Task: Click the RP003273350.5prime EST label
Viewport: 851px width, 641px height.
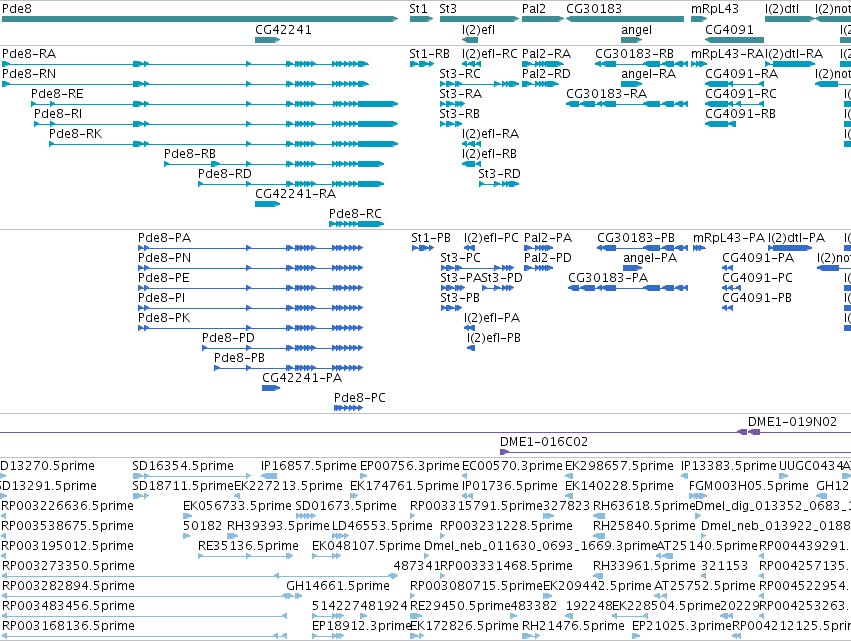Action: pos(68,566)
